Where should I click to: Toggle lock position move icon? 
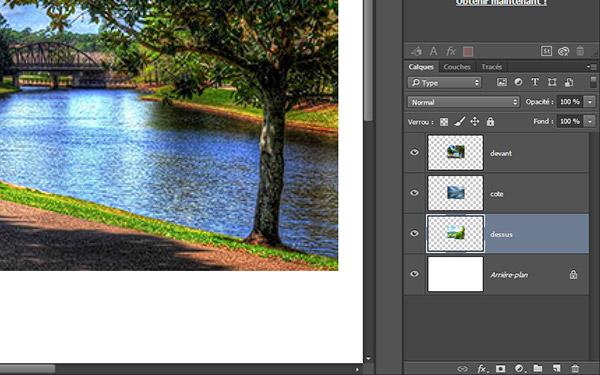(474, 122)
